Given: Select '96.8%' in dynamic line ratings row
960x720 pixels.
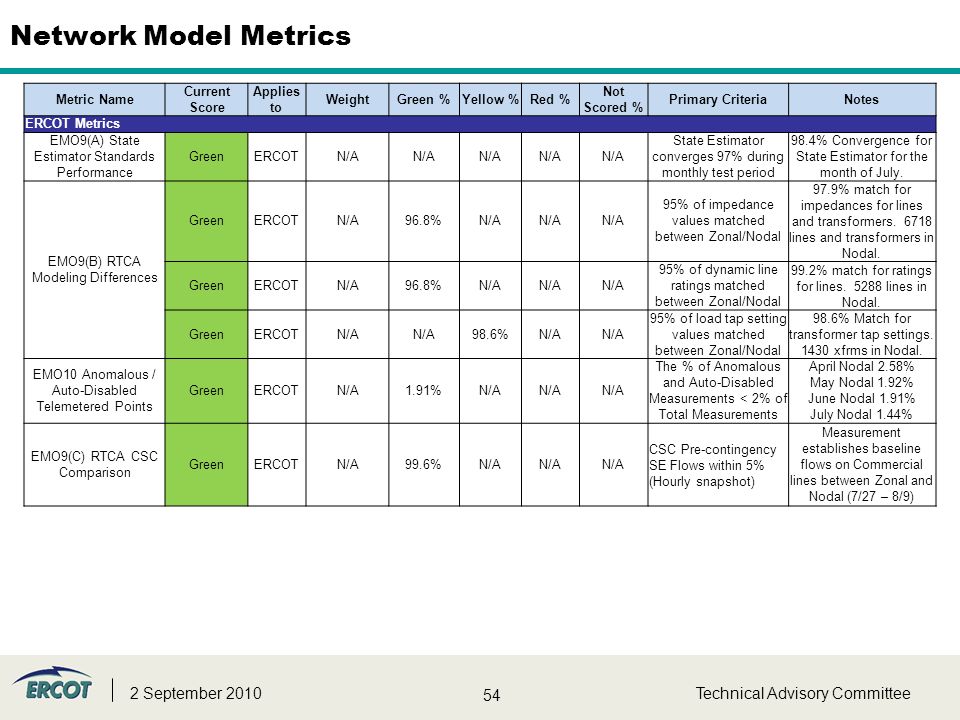Looking at the screenshot, I should [424, 285].
